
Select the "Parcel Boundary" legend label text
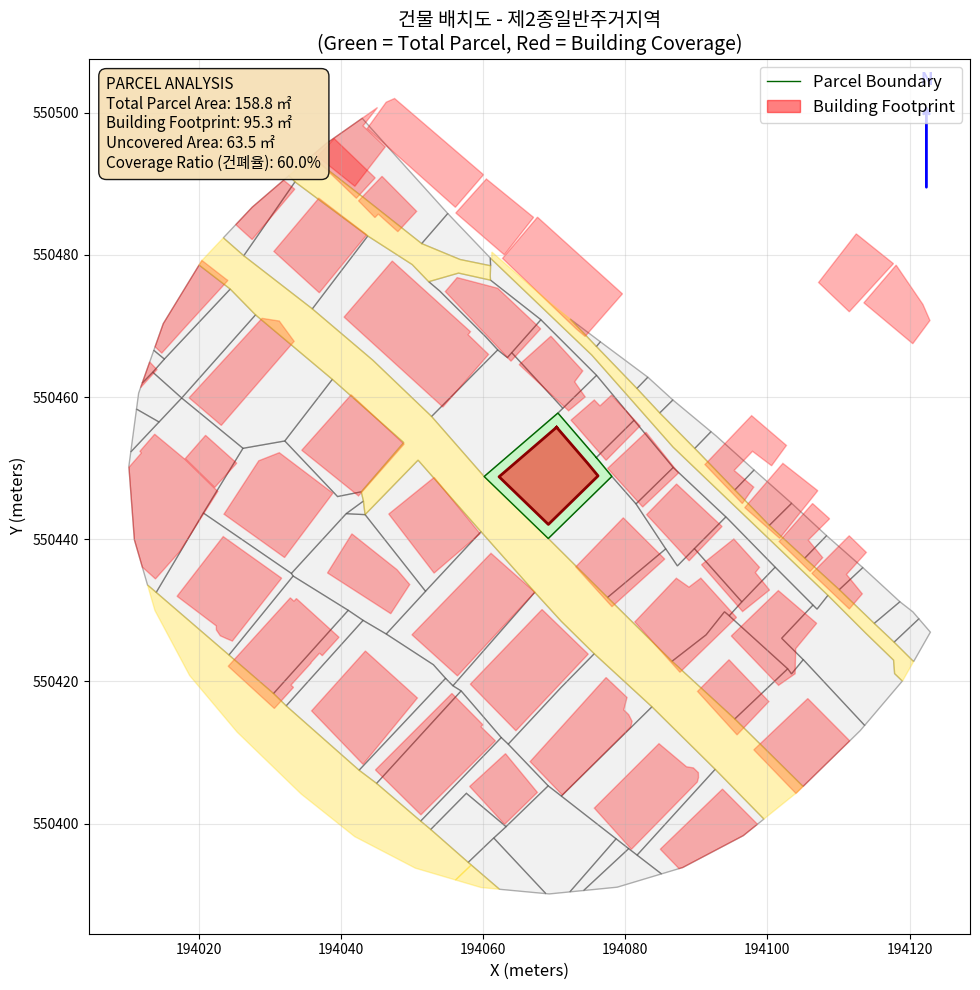(877, 82)
